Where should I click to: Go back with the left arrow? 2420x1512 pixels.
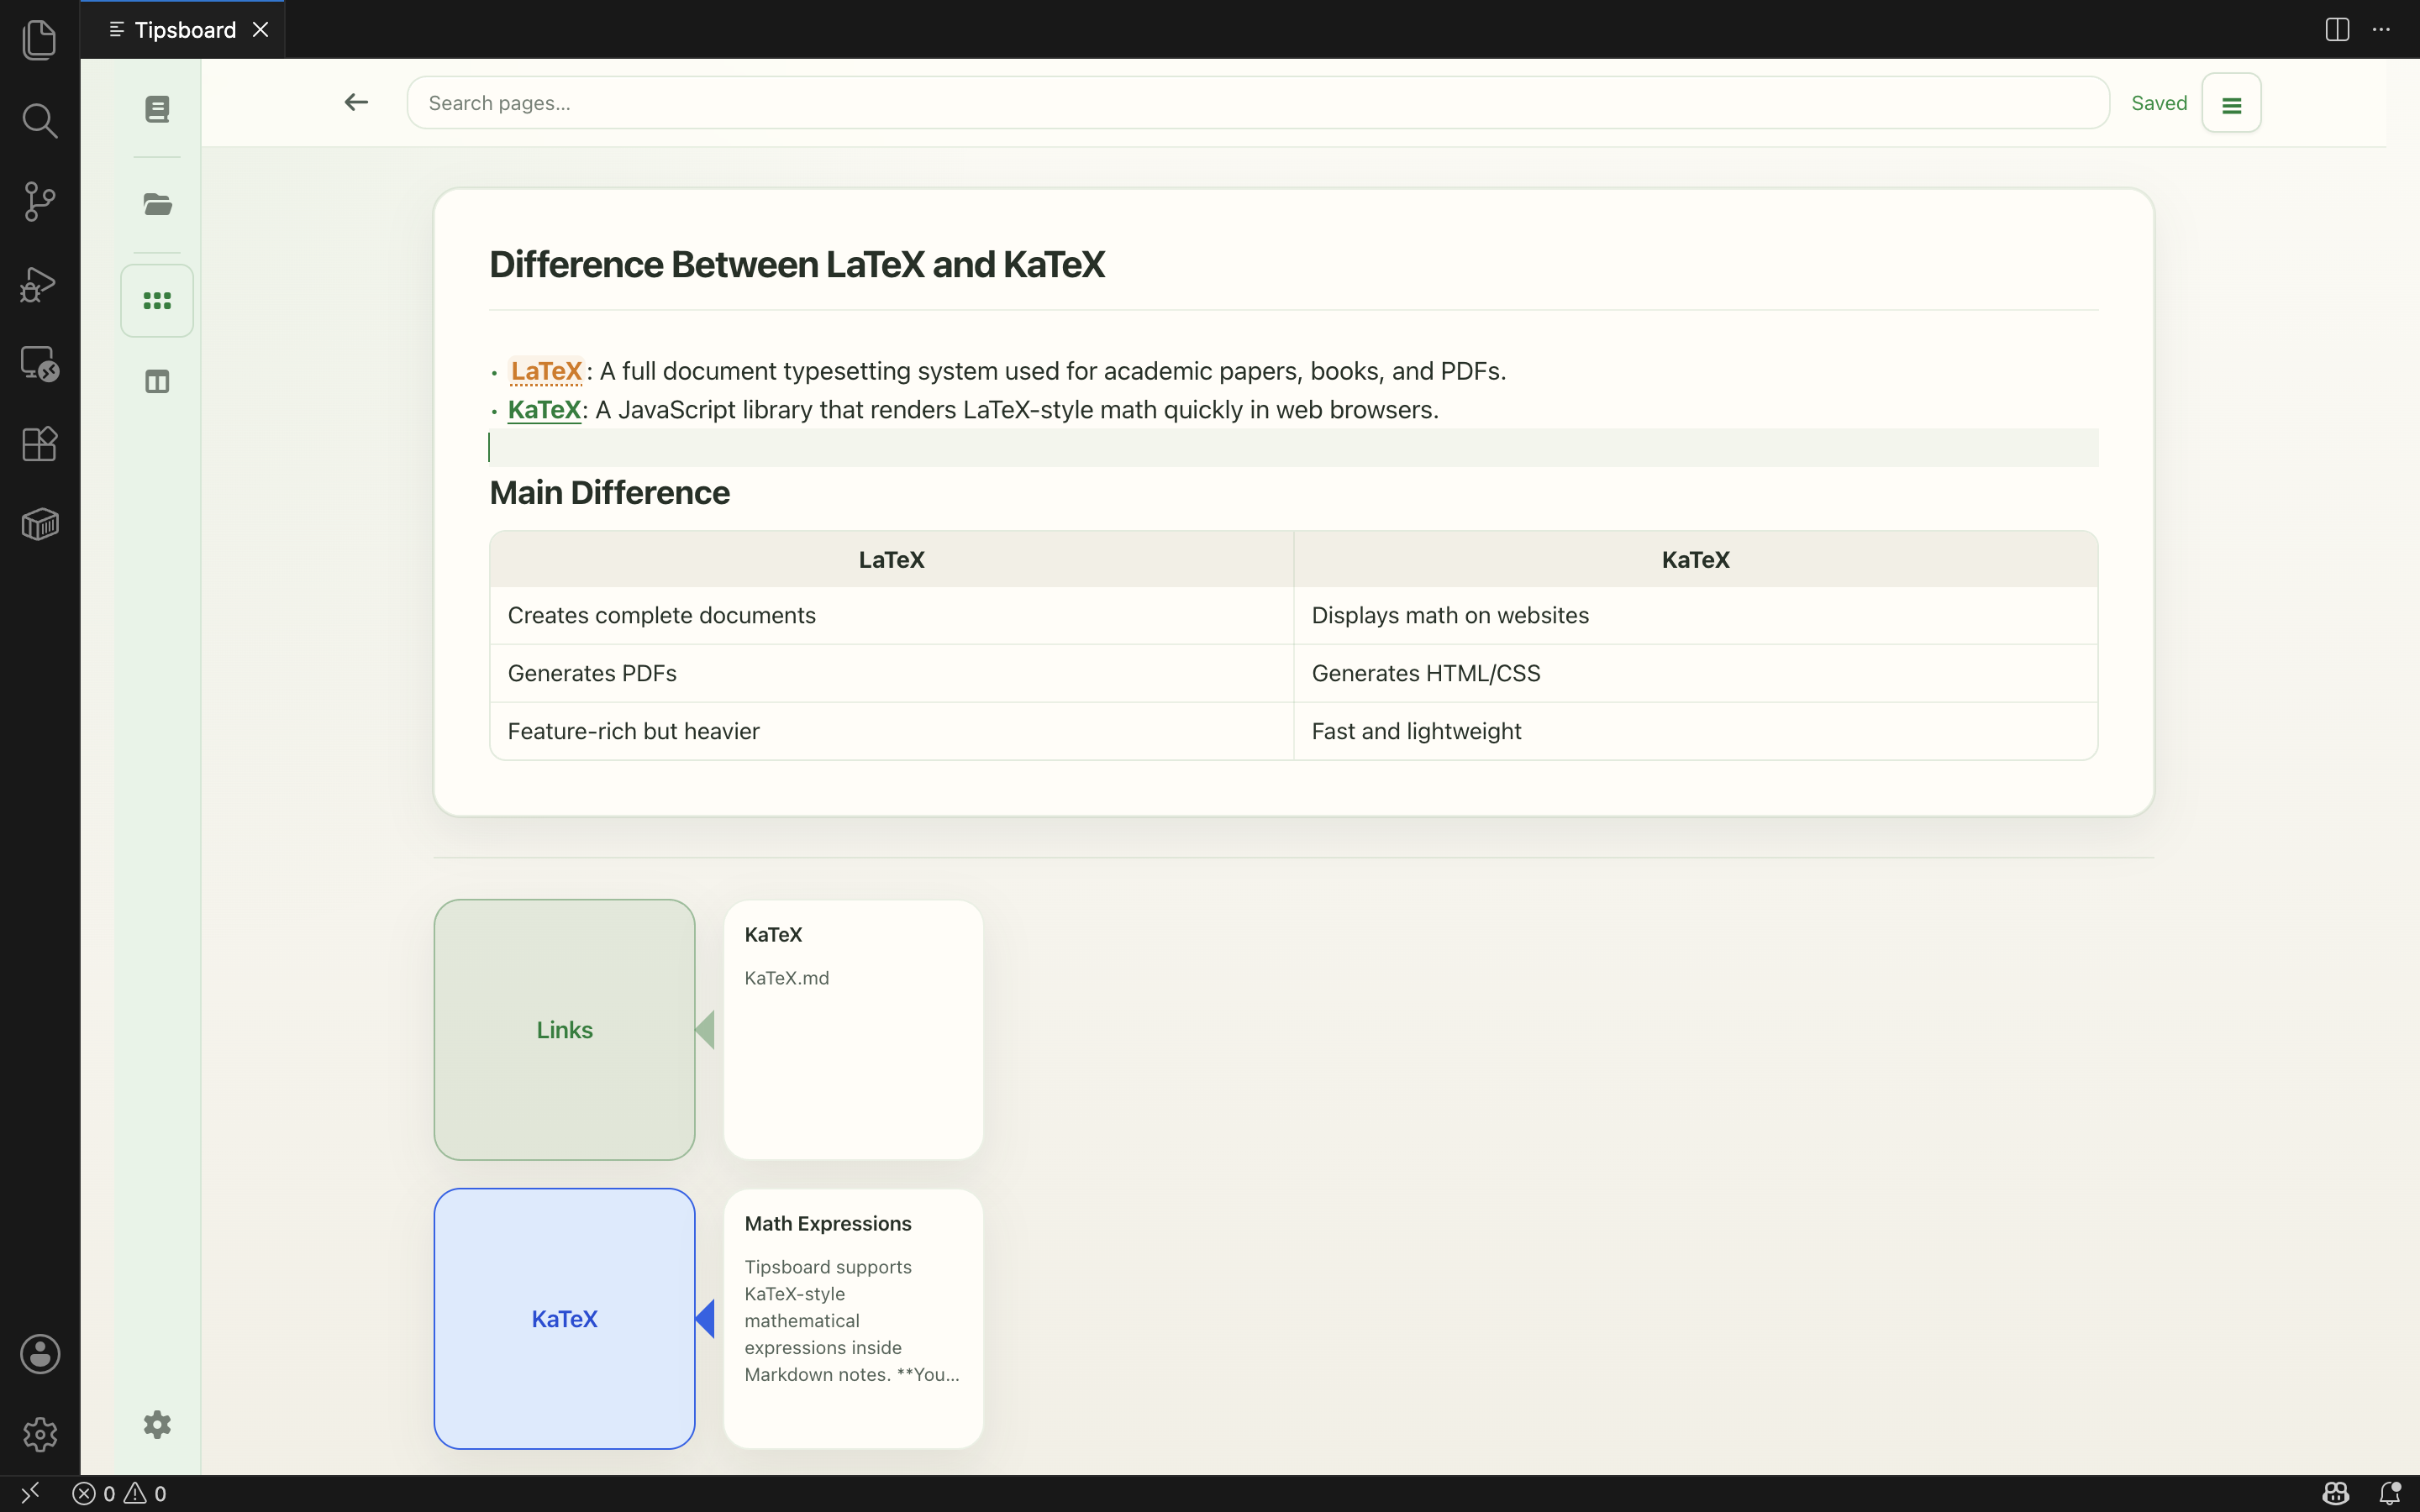[356, 102]
